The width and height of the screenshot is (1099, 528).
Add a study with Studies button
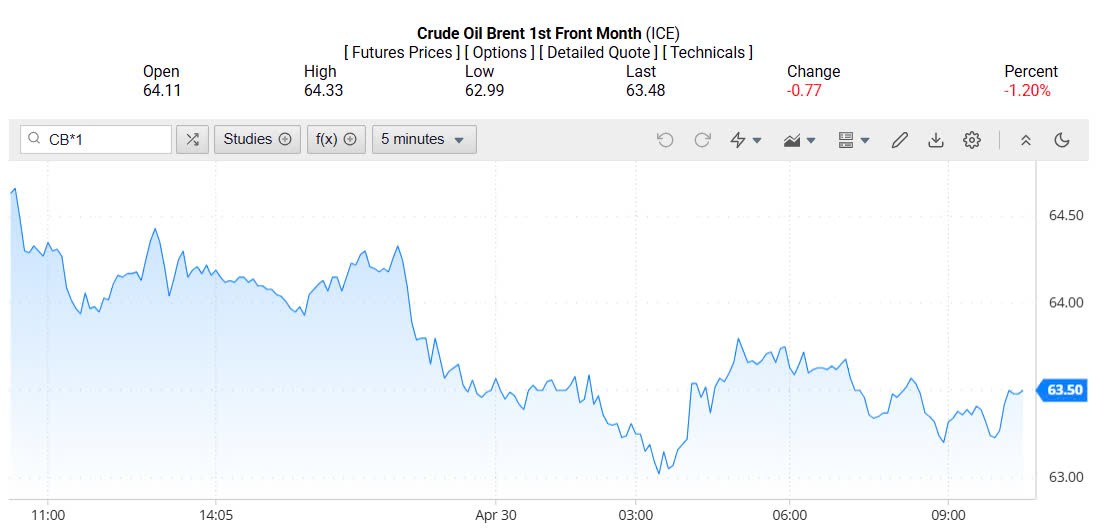point(257,140)
